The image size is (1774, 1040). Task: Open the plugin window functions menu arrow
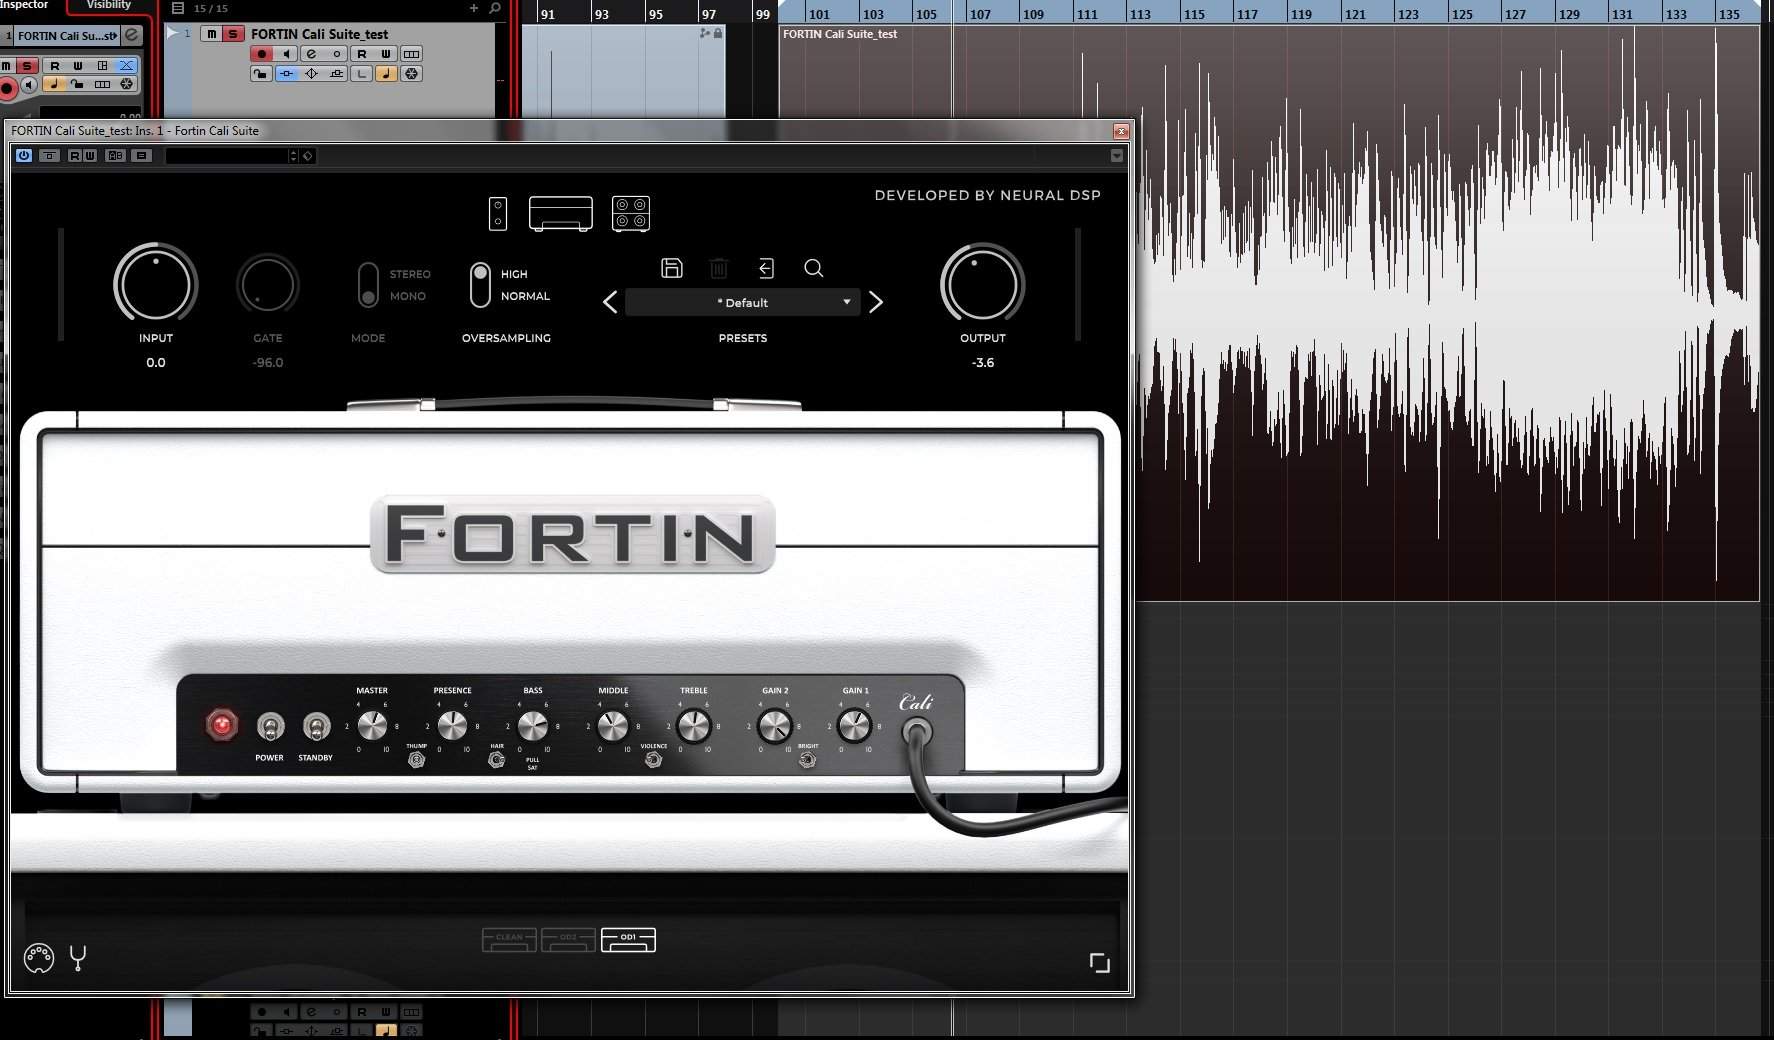coord(1117,156)
